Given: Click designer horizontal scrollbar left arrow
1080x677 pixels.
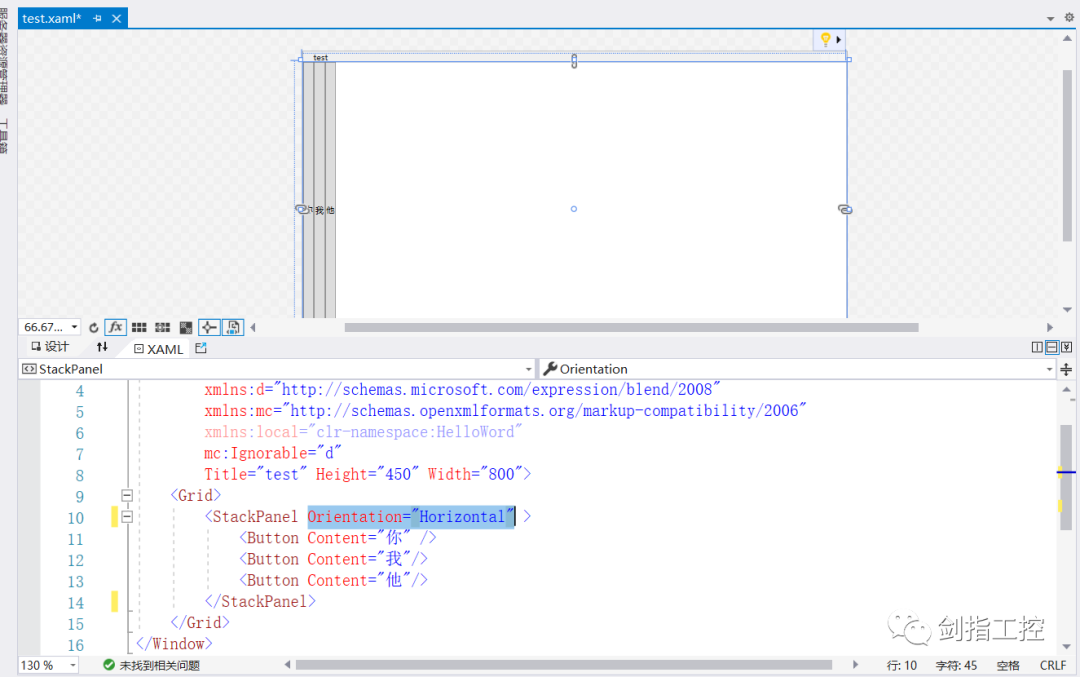Looking at the screenshot, I should click(253, 328).
